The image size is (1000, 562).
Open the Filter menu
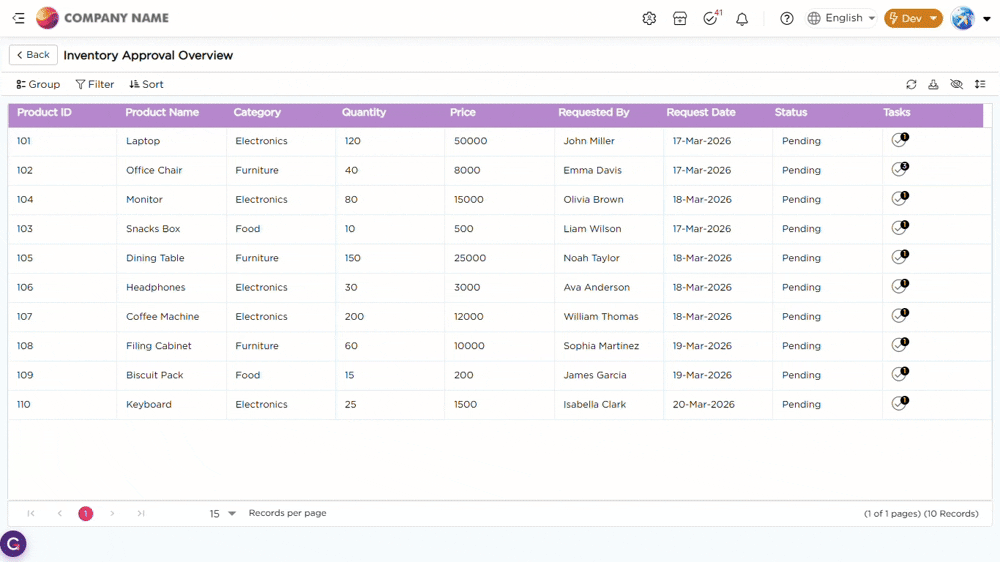pos(95,85)
